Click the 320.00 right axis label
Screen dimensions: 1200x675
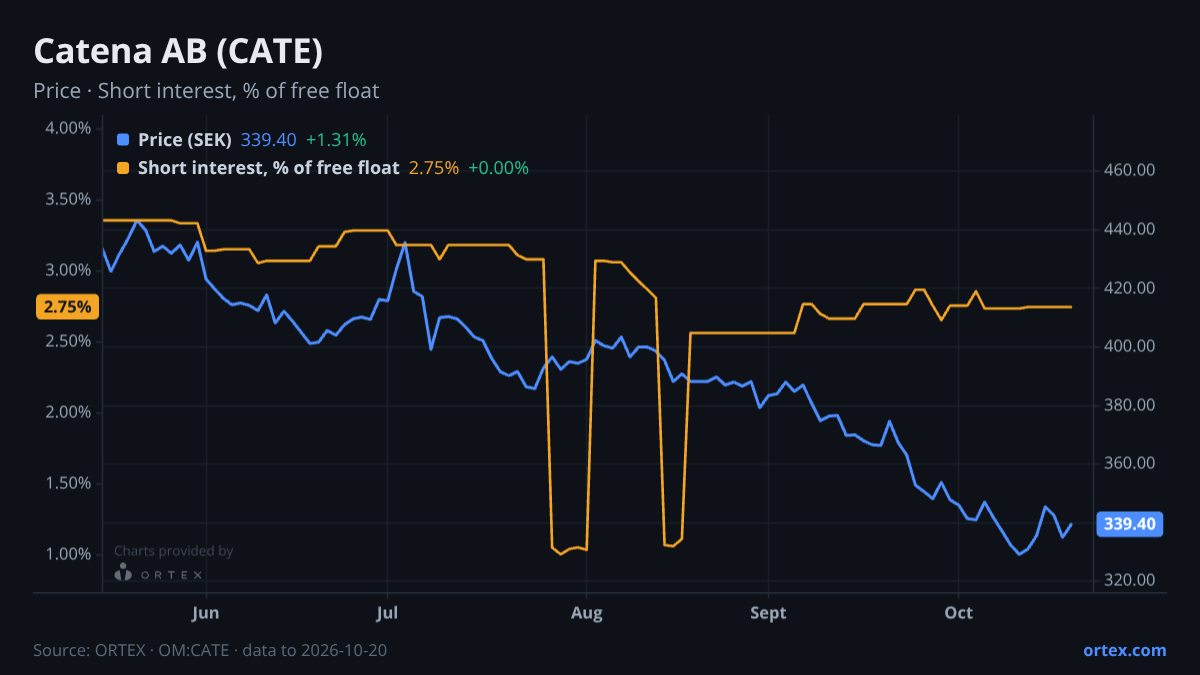coord(1130,580)
